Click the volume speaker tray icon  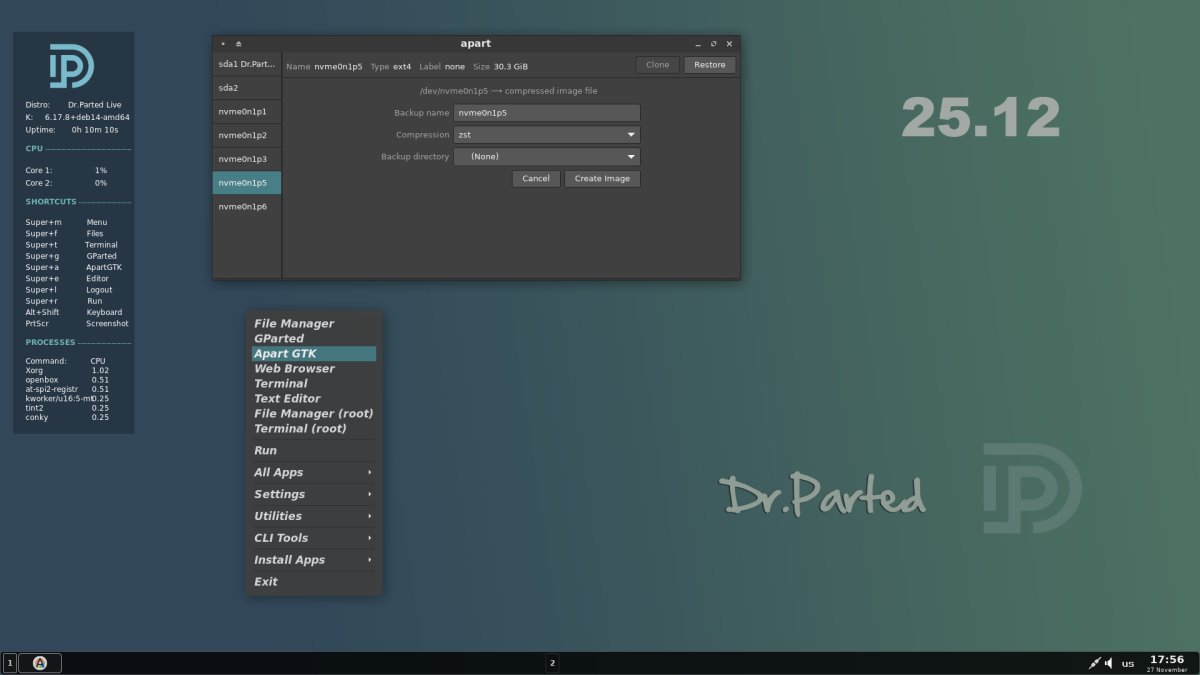(1109, 663)
